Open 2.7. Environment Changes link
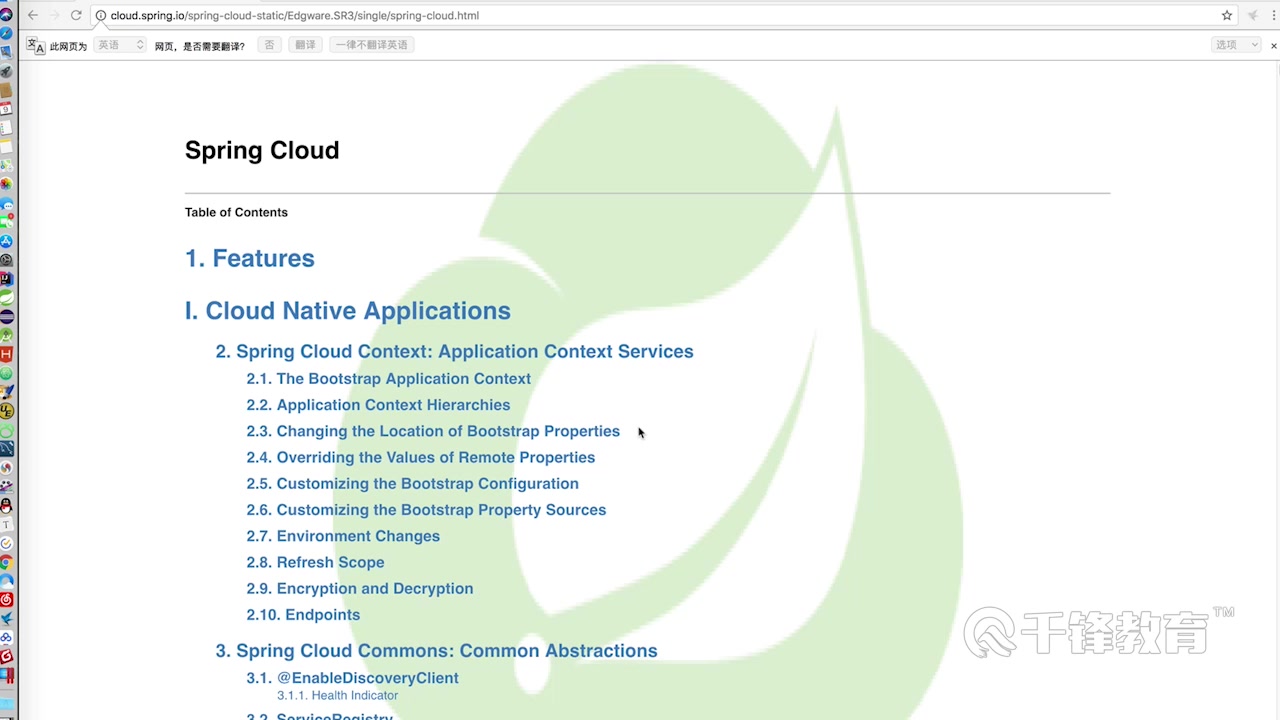1280x720 pixels. [x=343, y=536]
